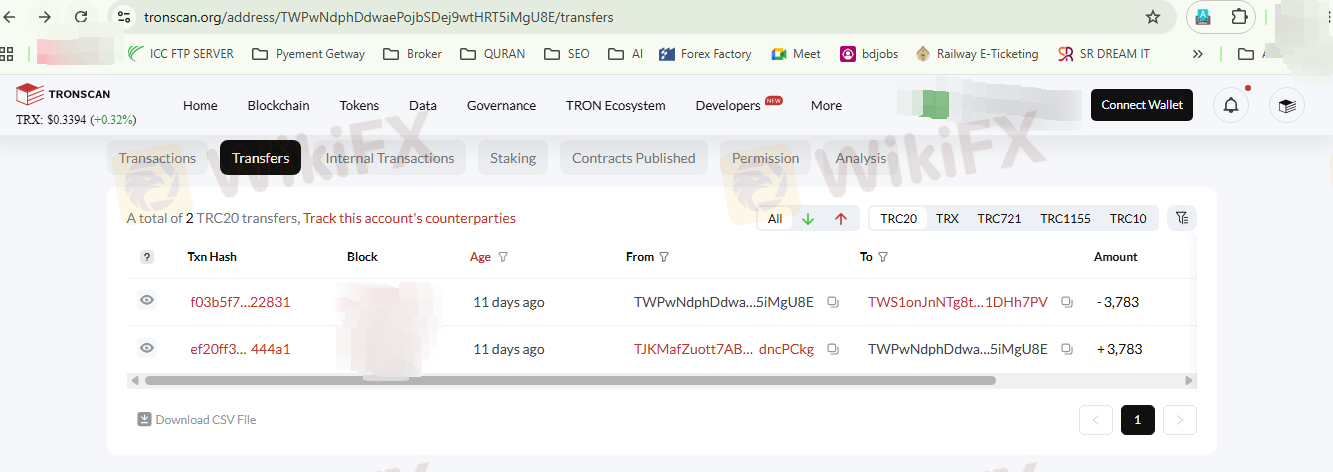Go to previous page arrow
The height and width of the screenshot is (472, 1333).
(1096, 420)
